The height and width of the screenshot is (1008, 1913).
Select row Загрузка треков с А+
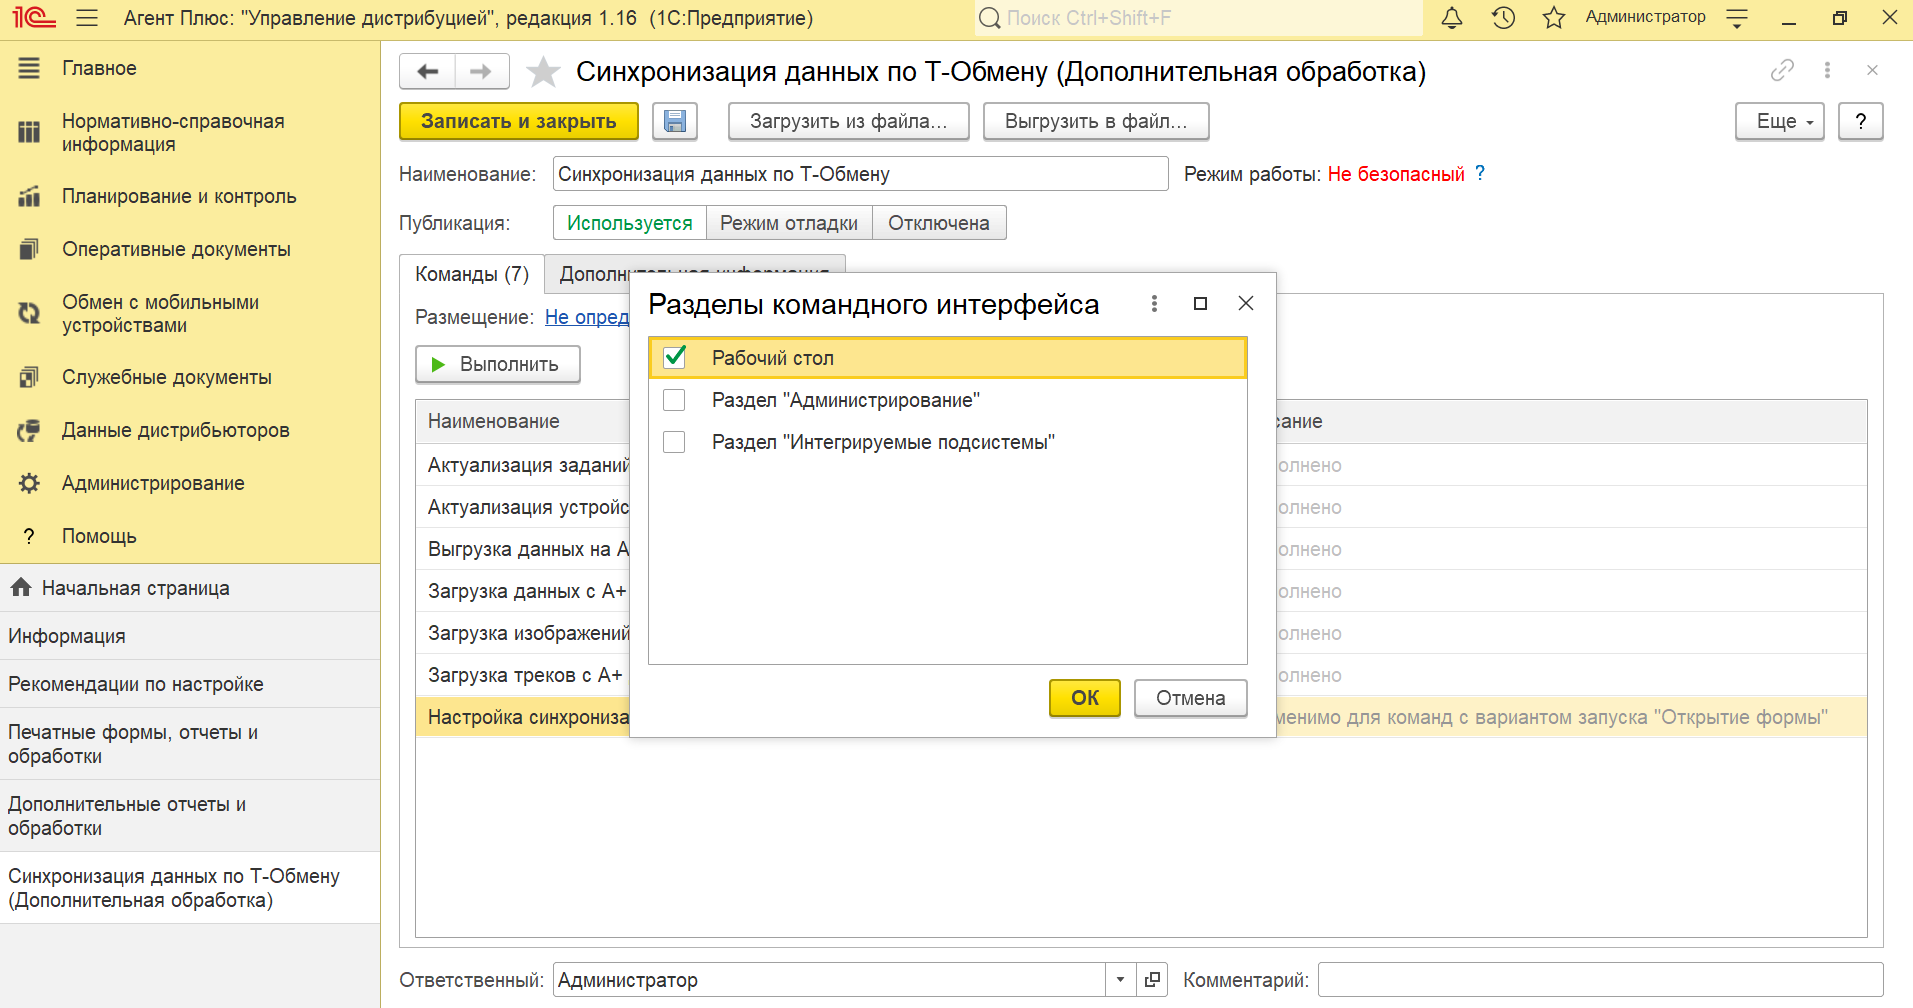[523, 675]
